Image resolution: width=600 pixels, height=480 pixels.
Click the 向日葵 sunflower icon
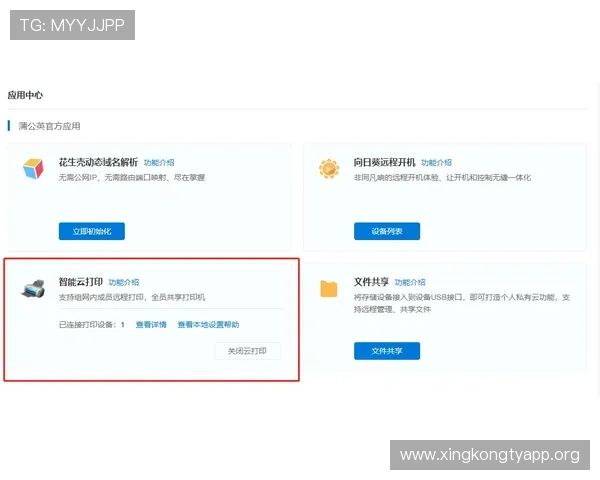click(x=329, y=169)
